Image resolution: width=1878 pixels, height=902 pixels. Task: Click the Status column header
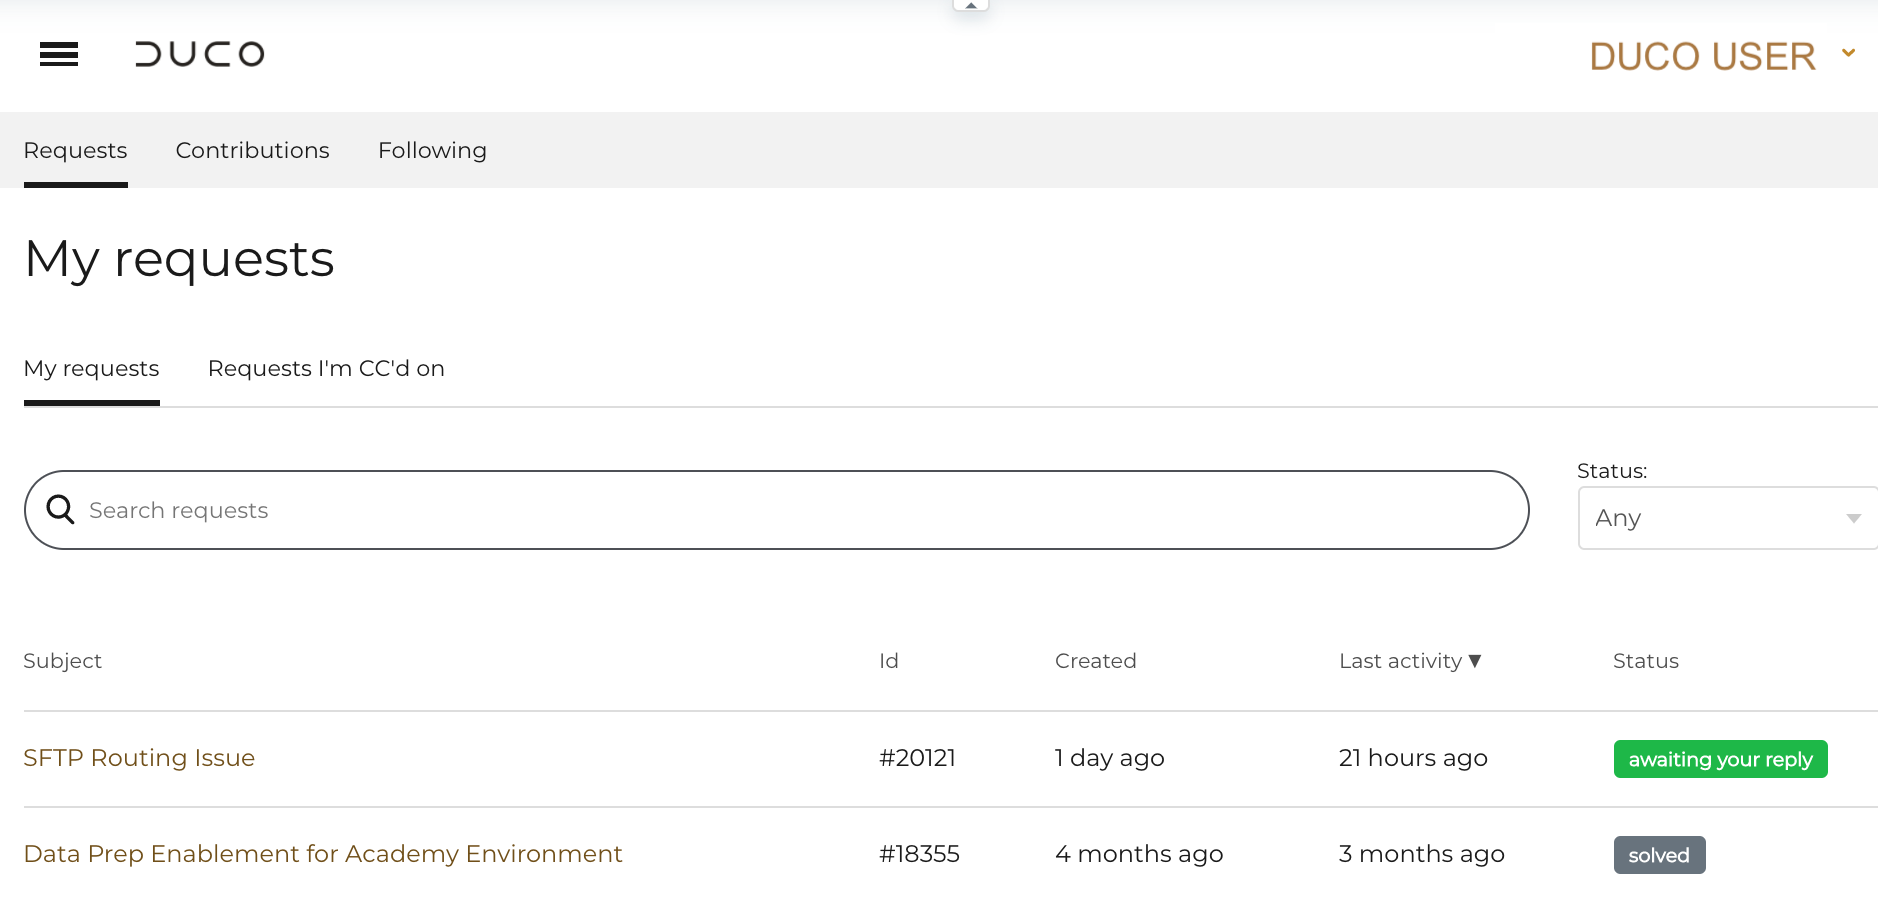(1646, 661)
